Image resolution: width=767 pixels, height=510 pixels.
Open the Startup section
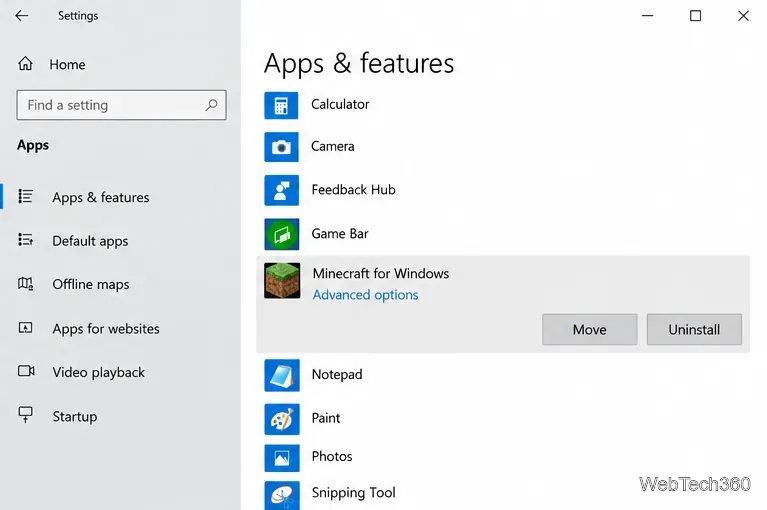pyautogui.click(x=74, y=416)
